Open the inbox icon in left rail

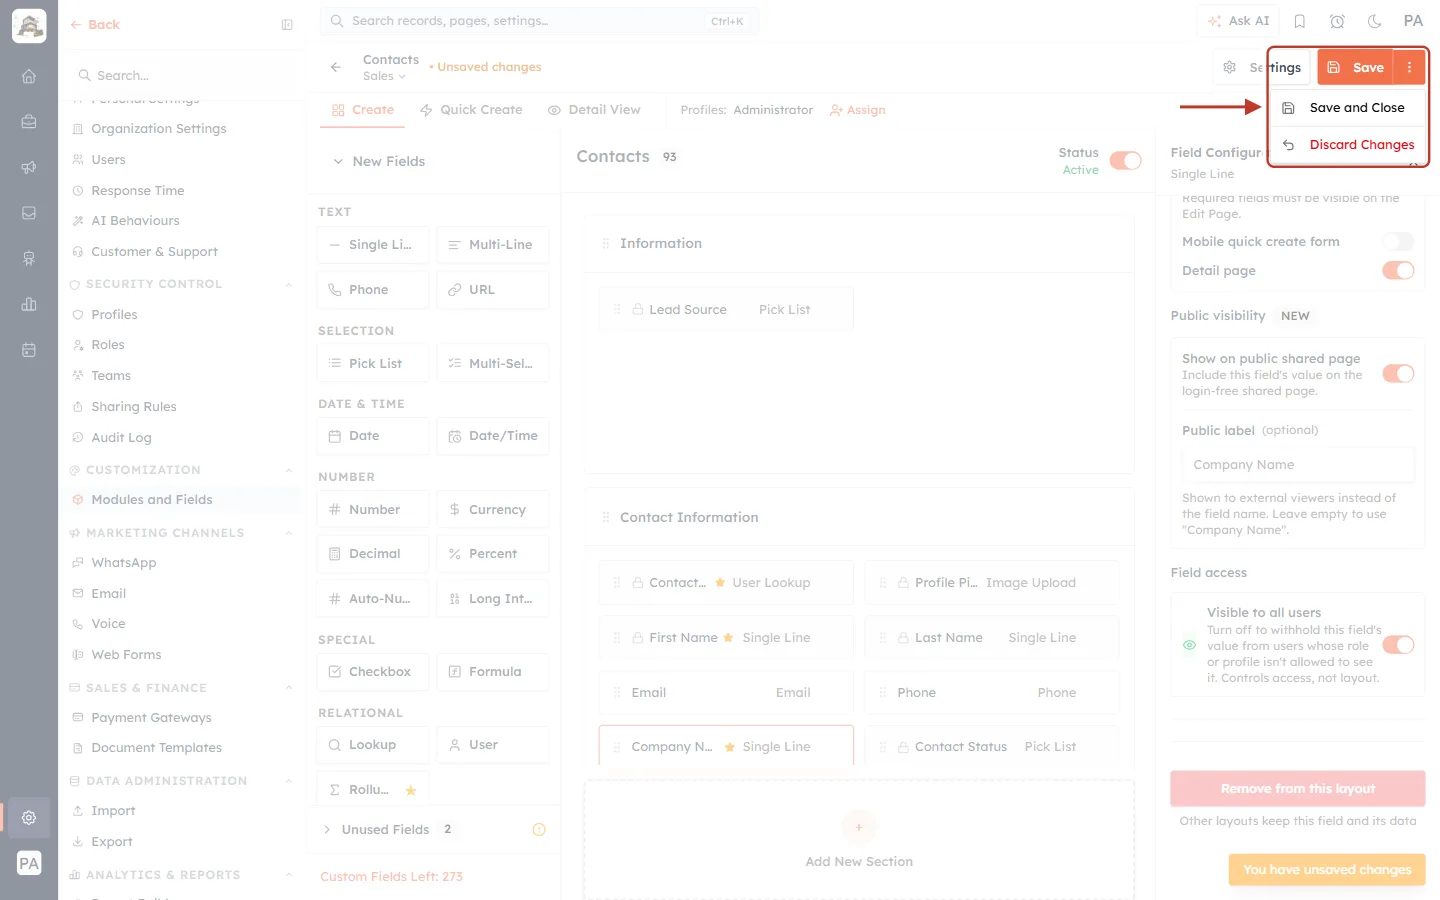29,213
